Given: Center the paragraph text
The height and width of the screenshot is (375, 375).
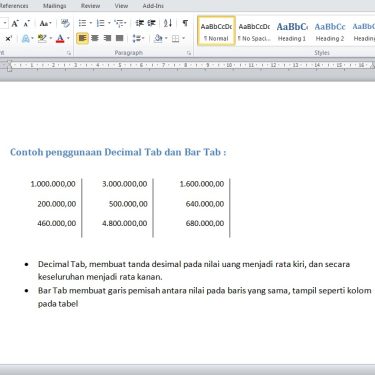Looking at the screenshot, I should tap(95, 39).
